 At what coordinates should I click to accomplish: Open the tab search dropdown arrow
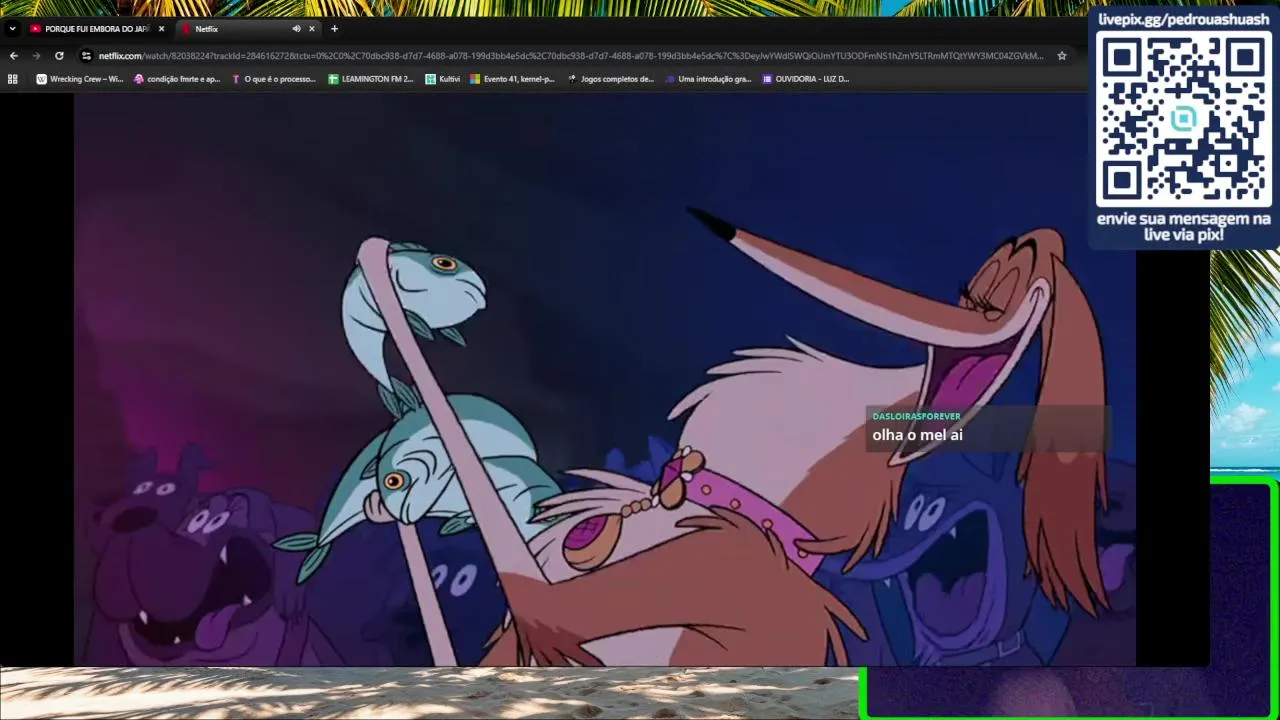(12, 29)
